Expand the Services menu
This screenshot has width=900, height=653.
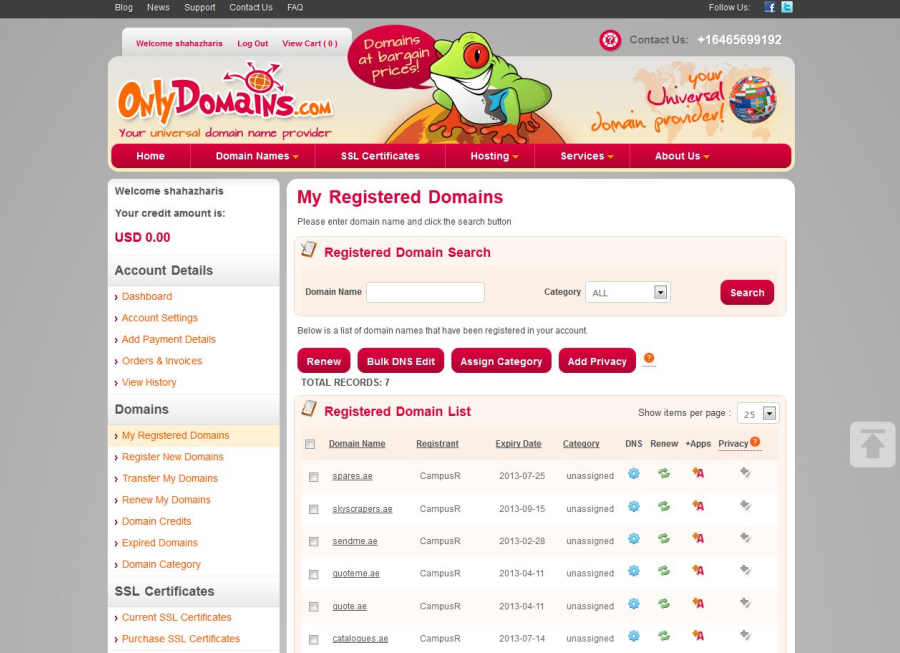pos(587,156)
